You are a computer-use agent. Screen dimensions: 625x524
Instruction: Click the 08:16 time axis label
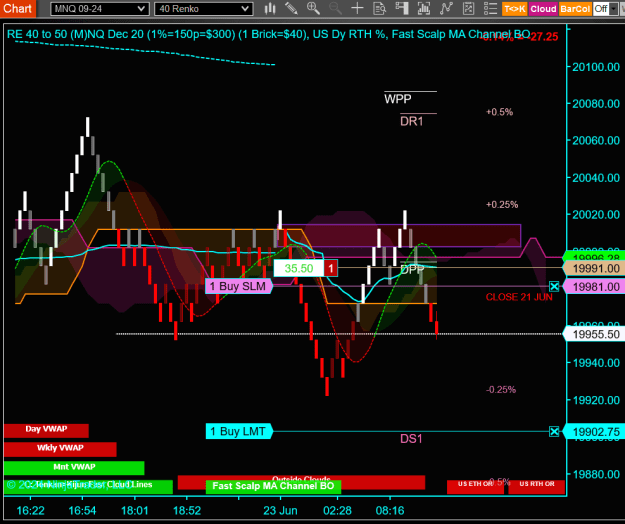(x=390, y=510)
